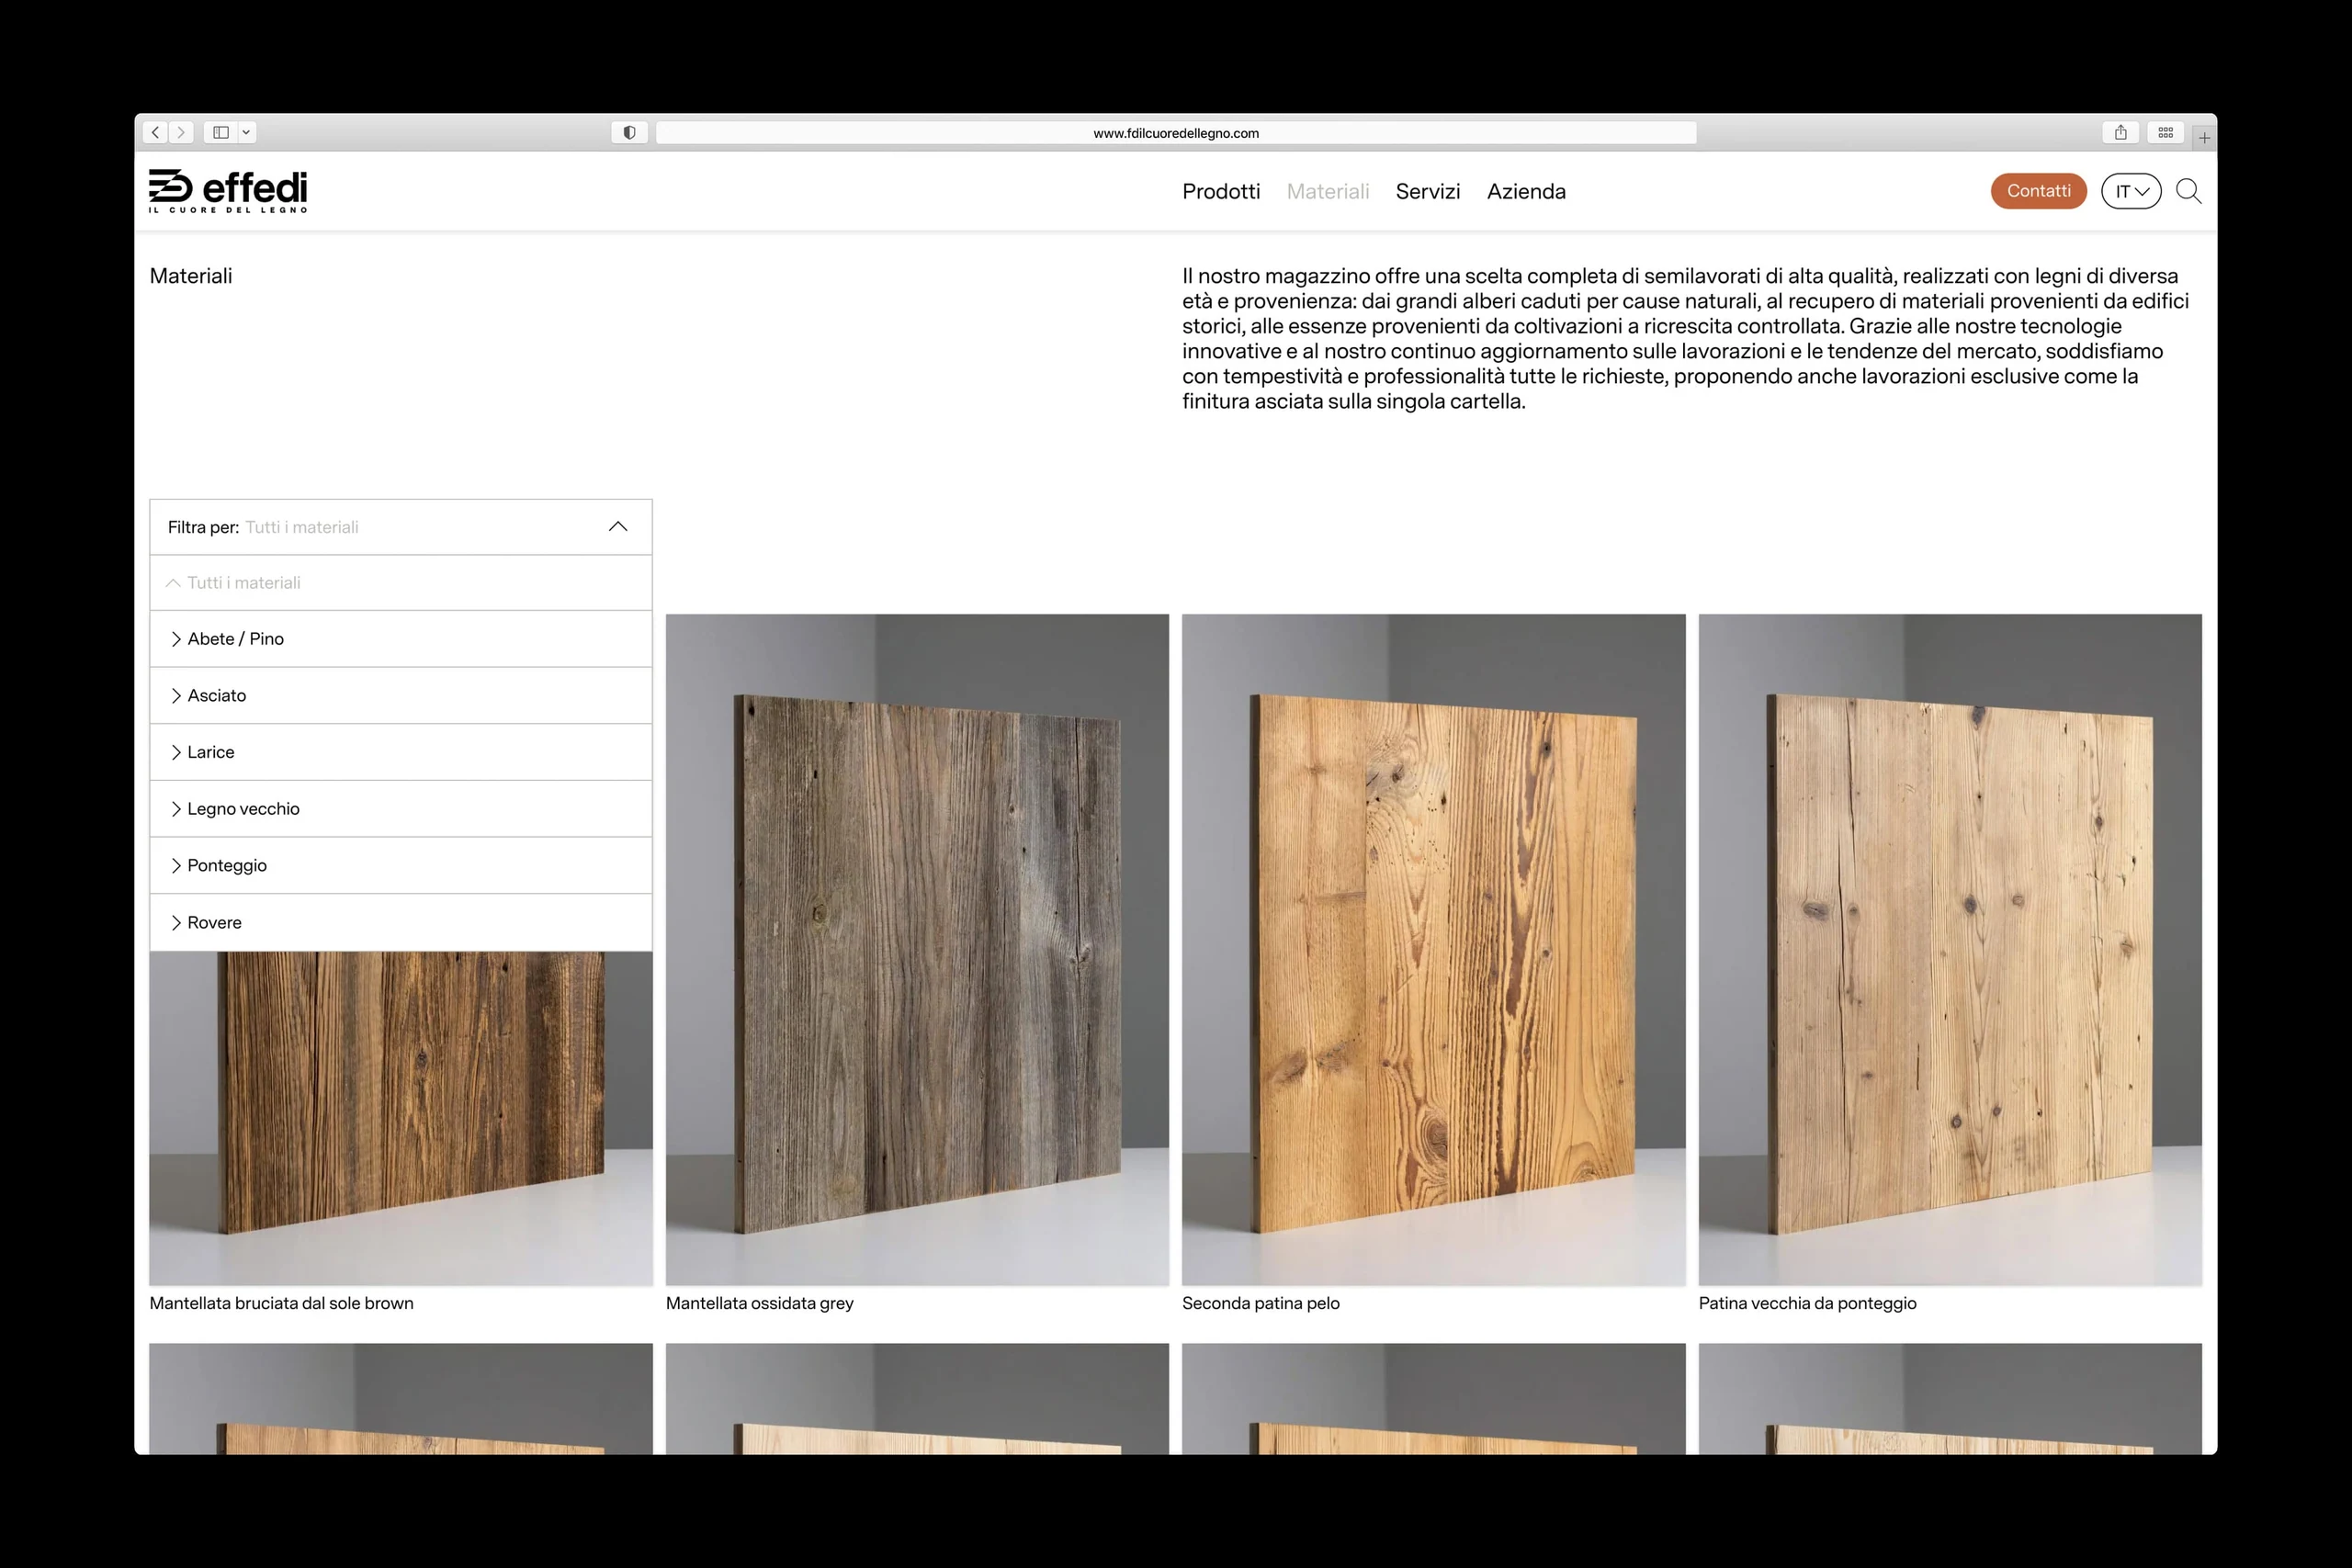Open the Azienda menu
The height and width of the screenshot is (1568, 2352).
coord(1526,191)
